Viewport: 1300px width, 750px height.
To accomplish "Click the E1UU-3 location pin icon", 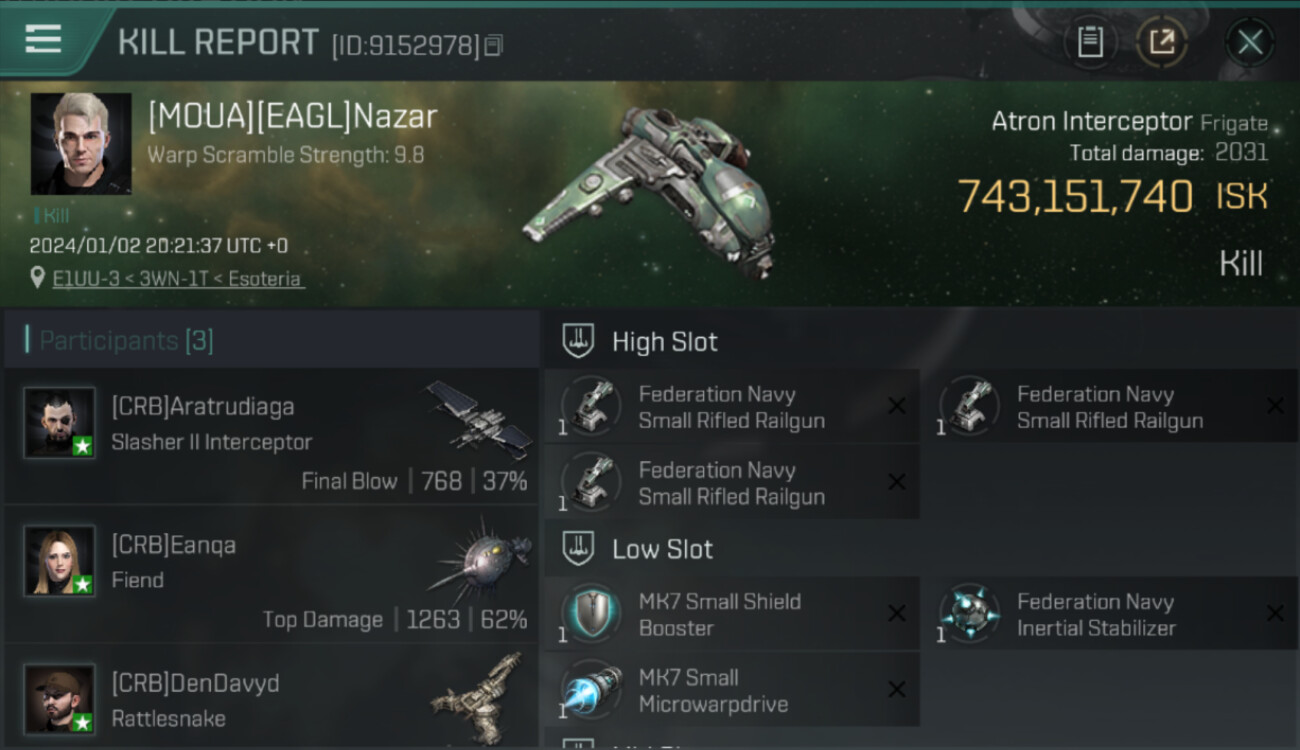I will (38, 278).
